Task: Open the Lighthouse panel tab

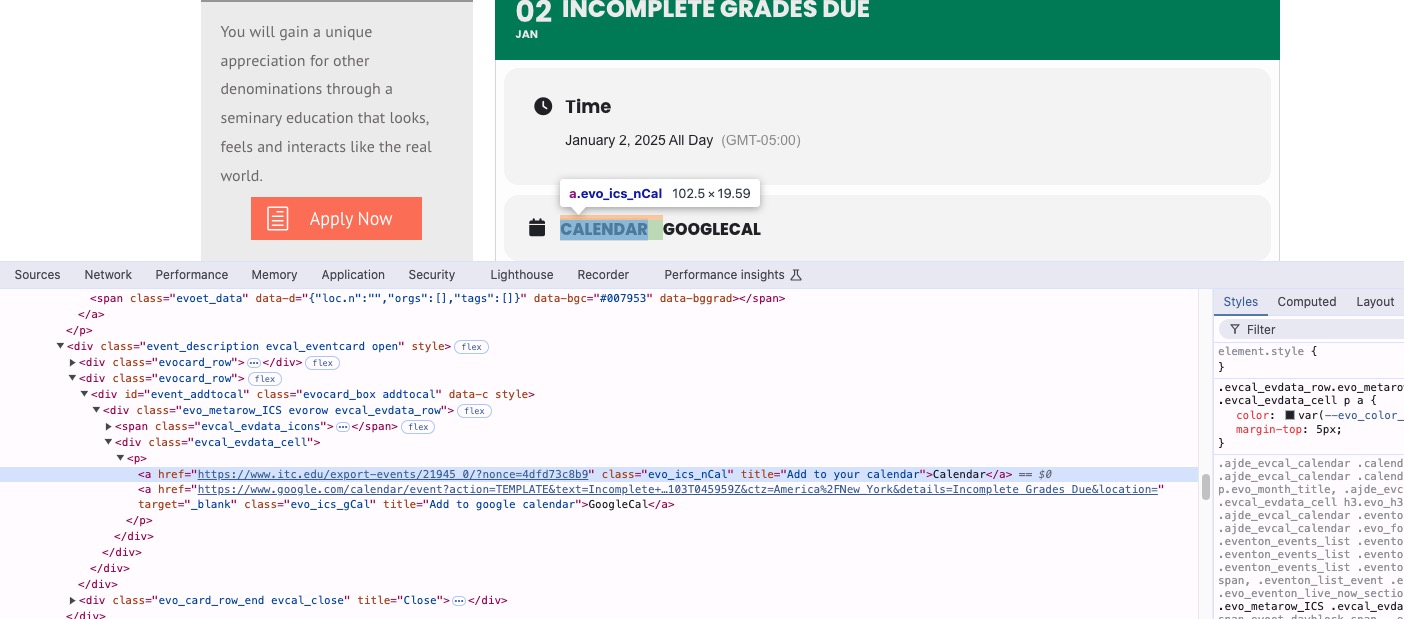Action: click(521, 275)
